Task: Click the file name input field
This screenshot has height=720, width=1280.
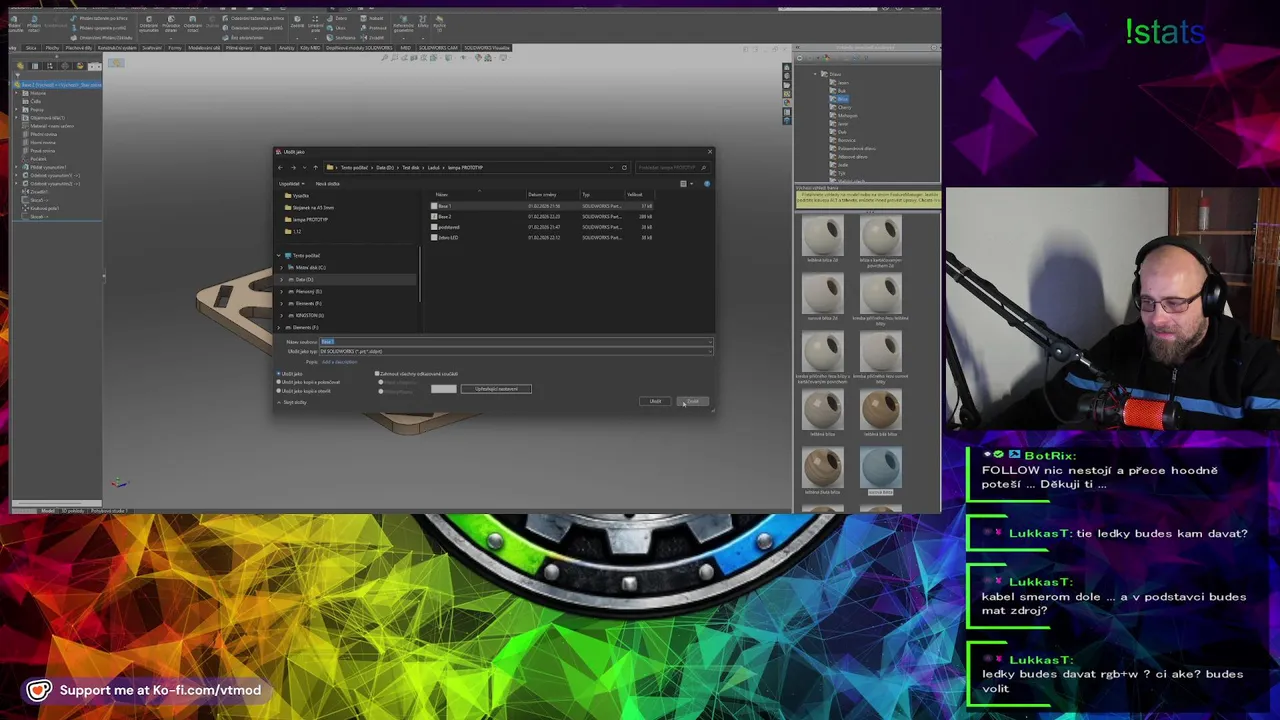Action: [x=514, y=341]
